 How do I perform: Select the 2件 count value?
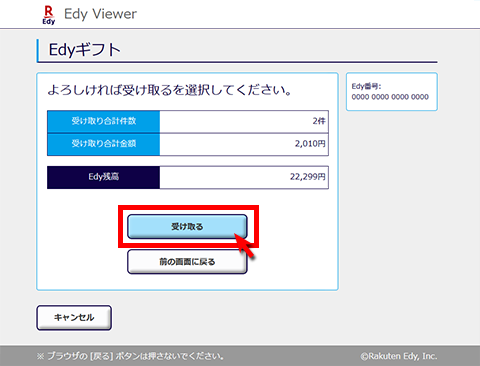(319, 121)
